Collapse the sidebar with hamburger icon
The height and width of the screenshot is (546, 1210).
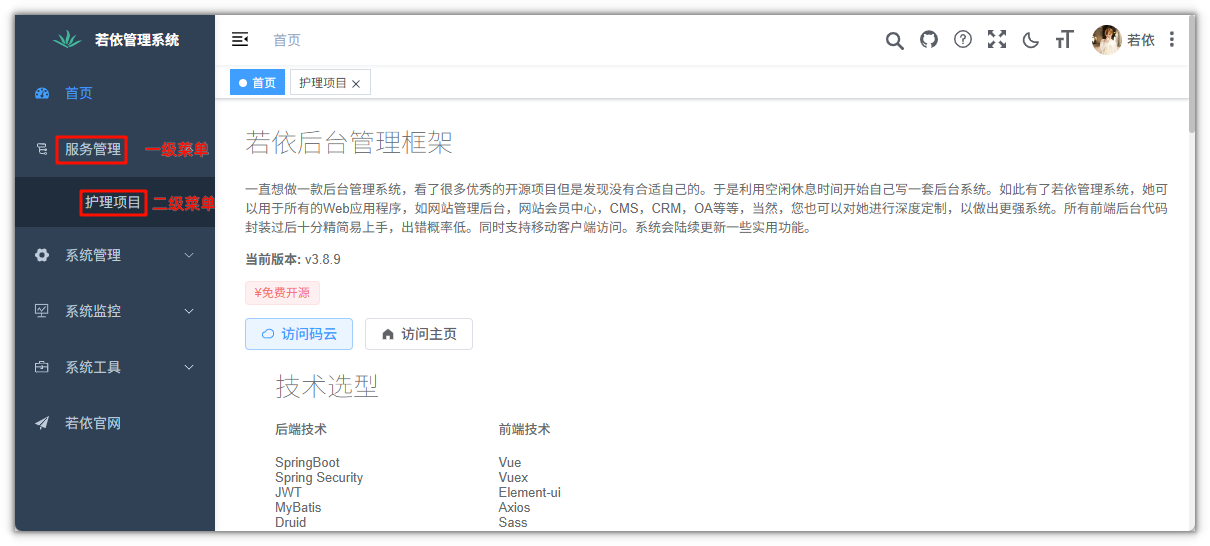[x=240, y=40]
